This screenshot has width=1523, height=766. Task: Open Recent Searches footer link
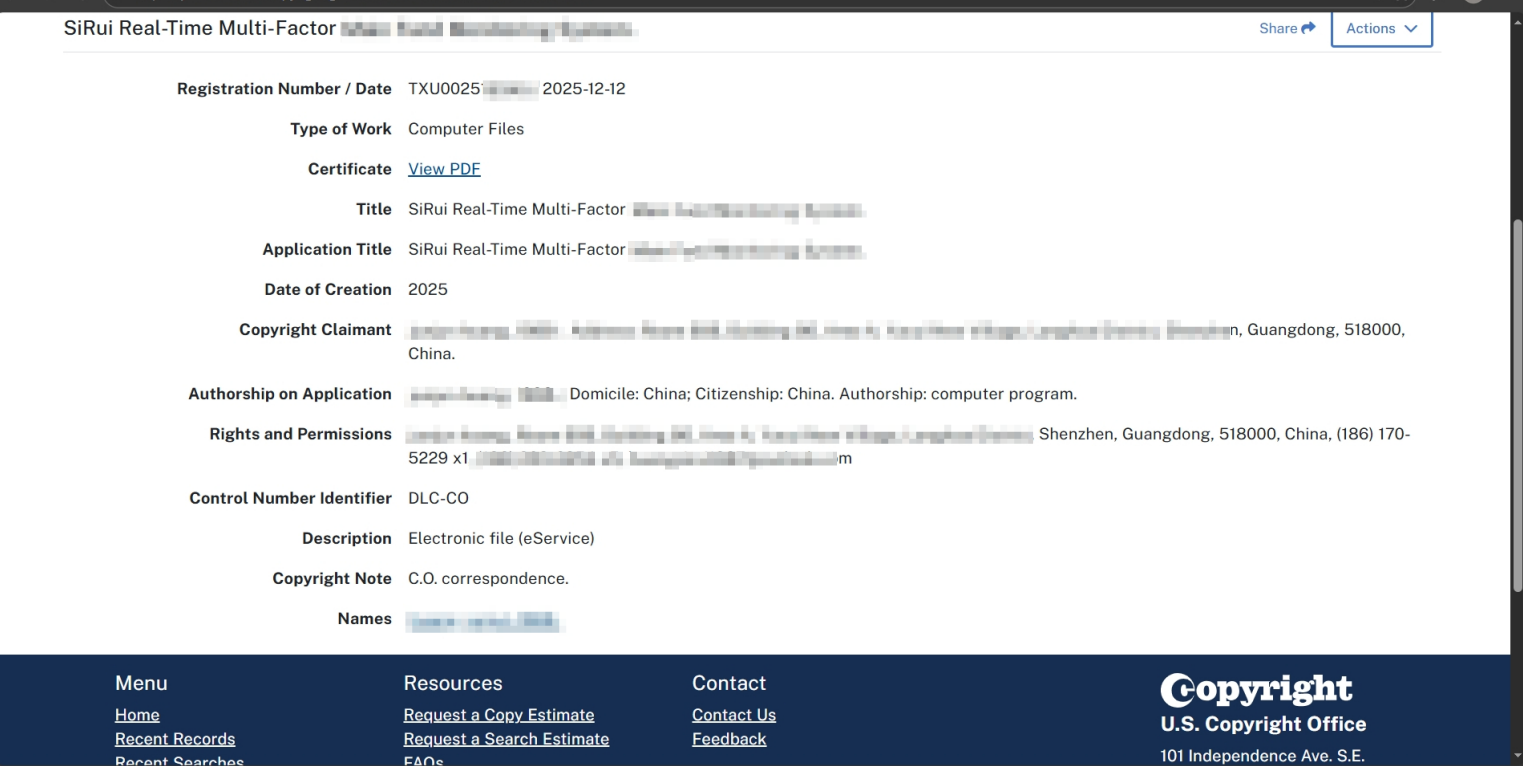[x=179, y=761]
